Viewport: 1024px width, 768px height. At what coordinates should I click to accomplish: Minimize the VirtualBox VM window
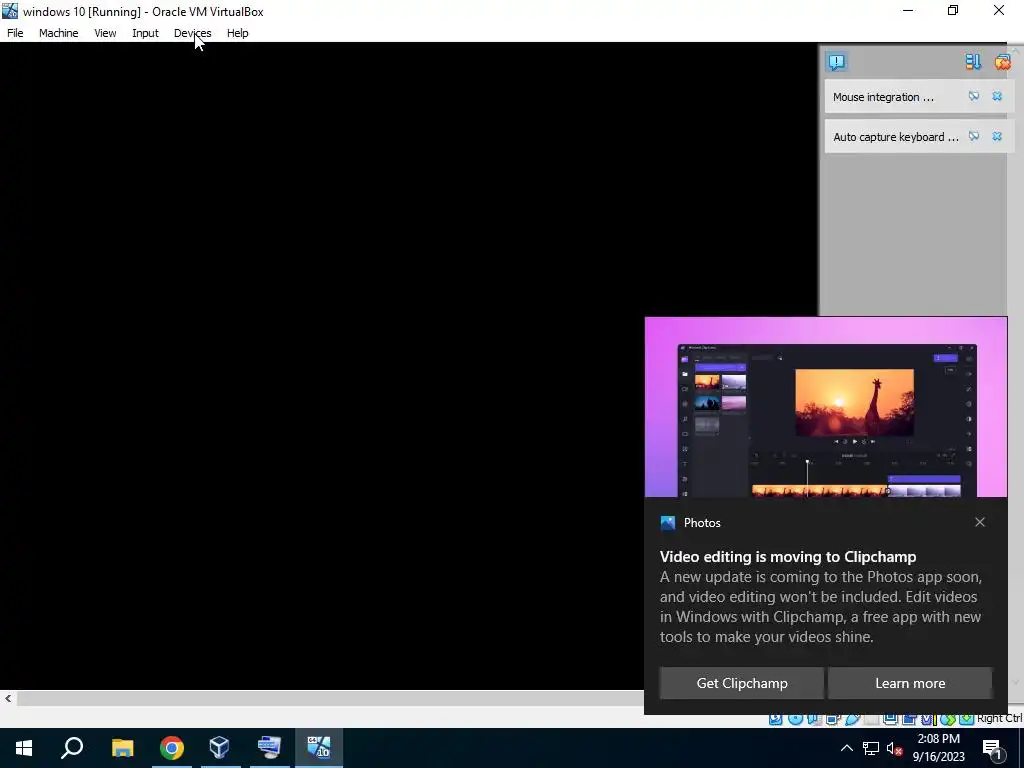(x=908, y=10)
